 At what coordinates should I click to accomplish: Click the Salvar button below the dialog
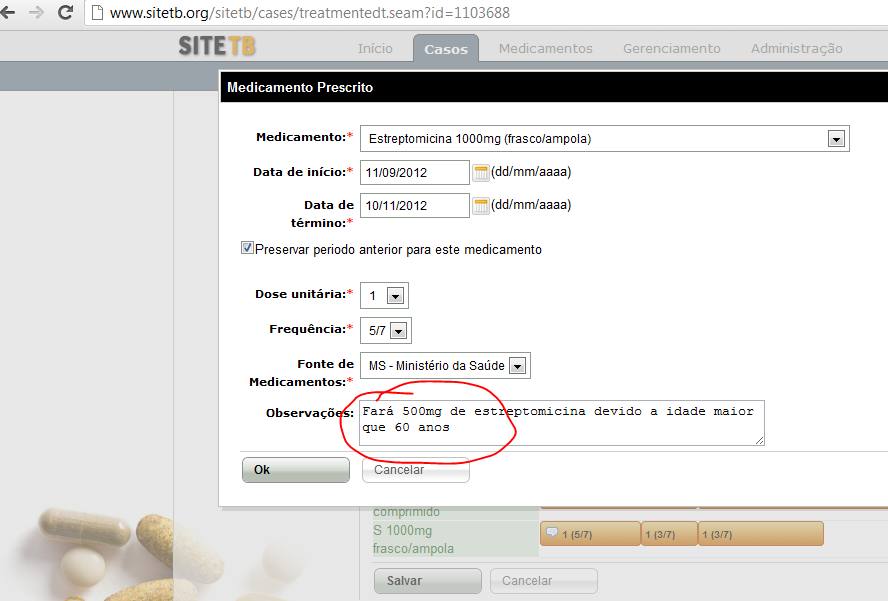(428, 581)
